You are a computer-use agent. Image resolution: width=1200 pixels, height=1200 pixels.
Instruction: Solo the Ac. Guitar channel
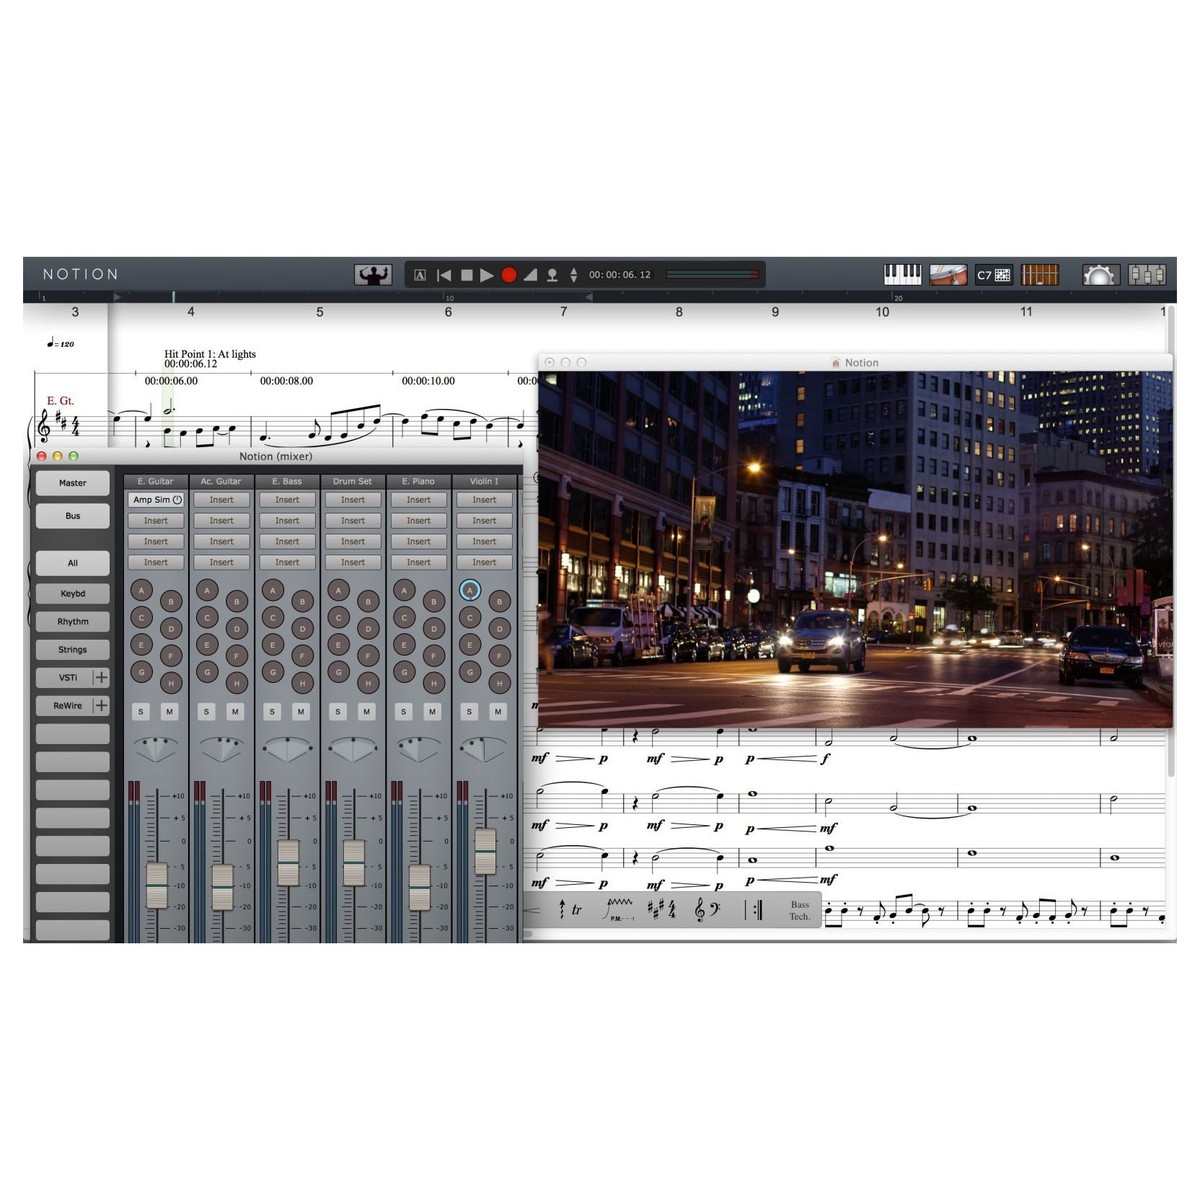pyautogui.click(x=206, y=712)
